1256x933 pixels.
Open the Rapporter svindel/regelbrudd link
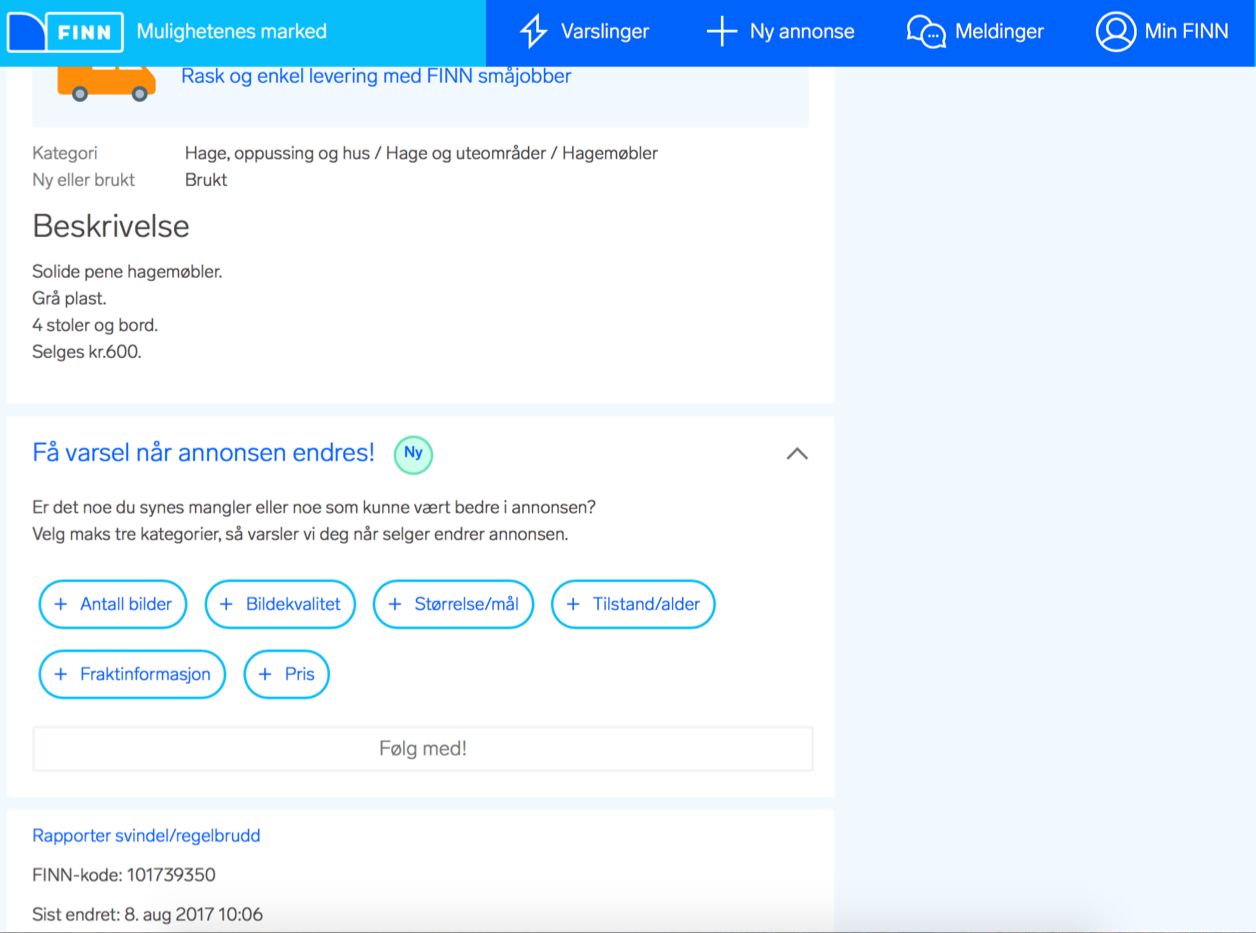(146, 835)
